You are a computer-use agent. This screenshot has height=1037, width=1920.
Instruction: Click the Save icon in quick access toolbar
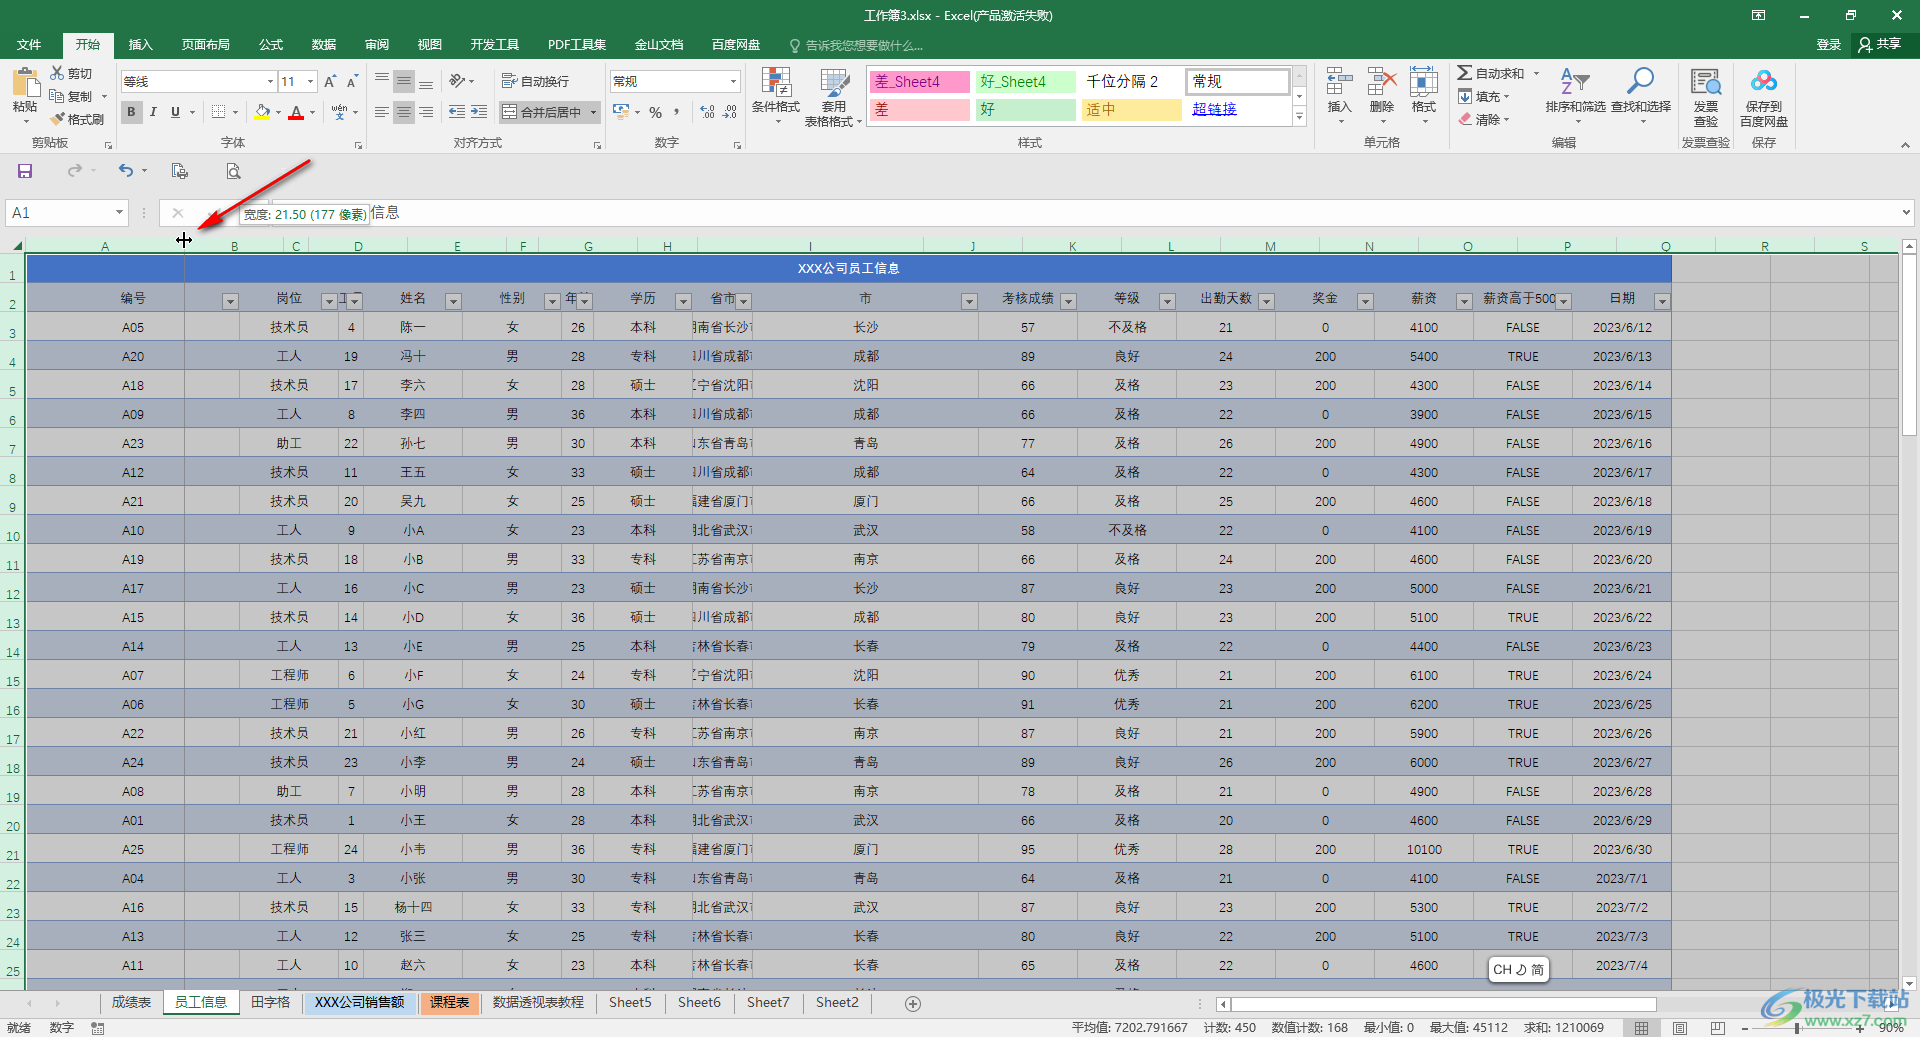pos(25,171)
